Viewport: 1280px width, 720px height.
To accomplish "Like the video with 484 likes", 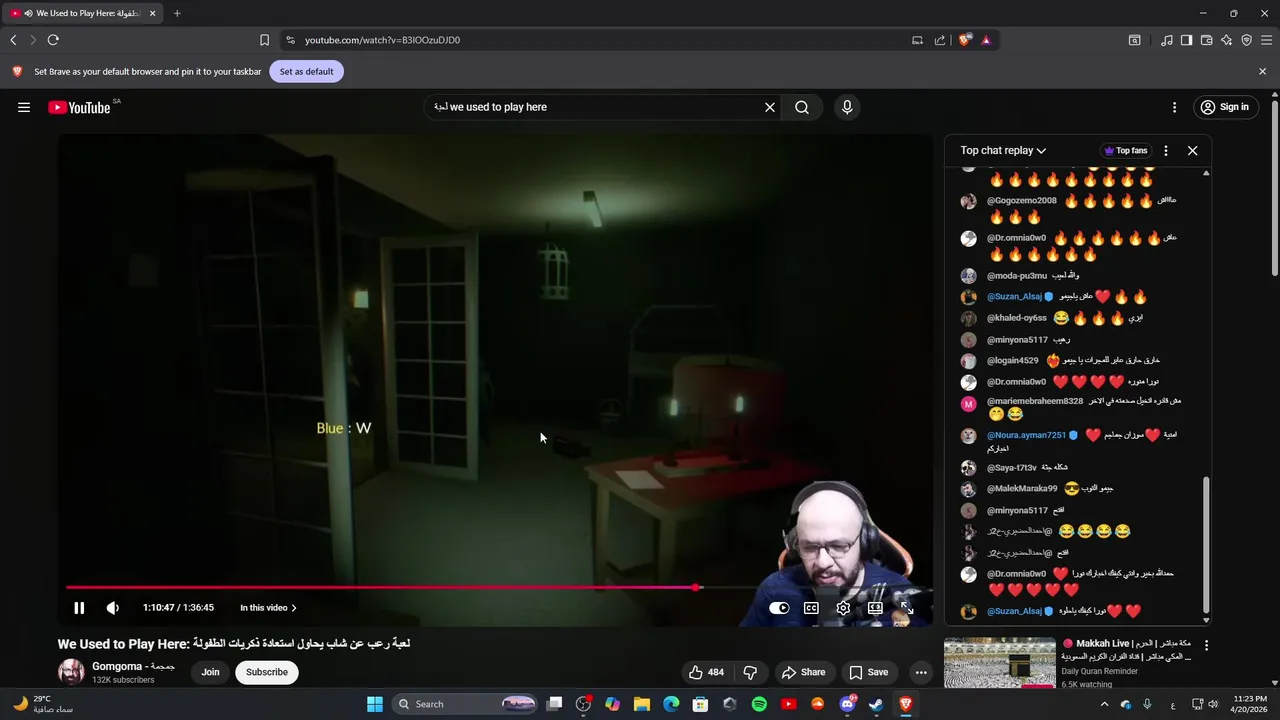I will (706, 672).
